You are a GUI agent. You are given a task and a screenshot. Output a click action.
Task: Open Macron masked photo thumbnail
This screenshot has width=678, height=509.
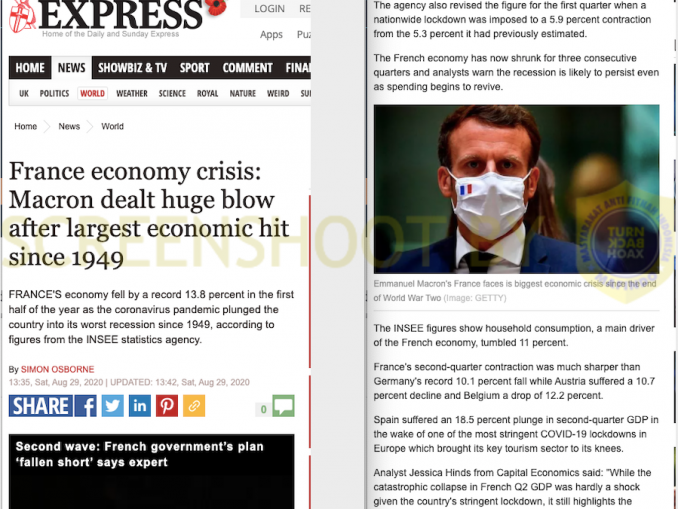click(x=516, y=189)
